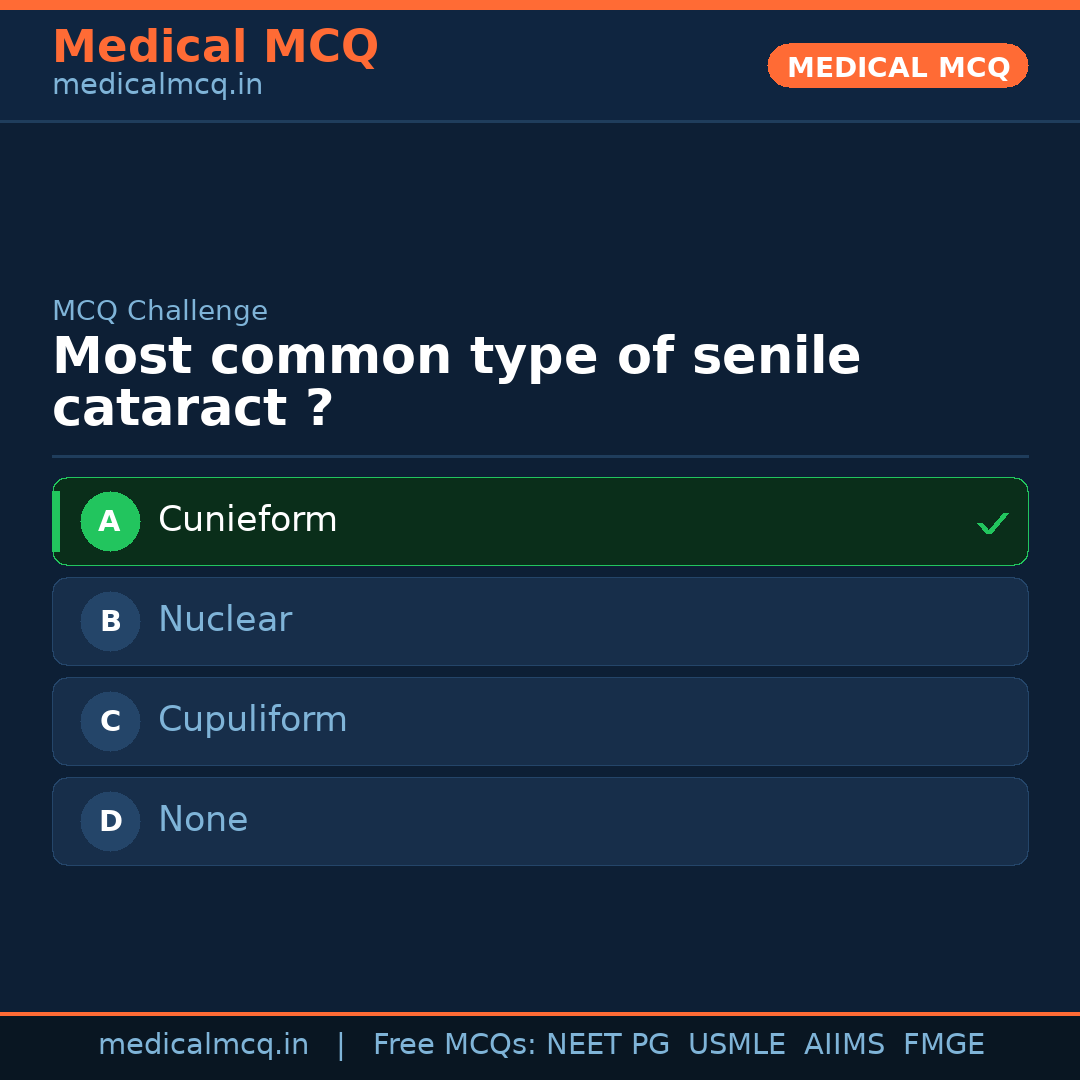Click the Medical MCQ title logo
Image resolution: width=1080 pixels, height=1080 pixels.
click(x=215, y=46)
